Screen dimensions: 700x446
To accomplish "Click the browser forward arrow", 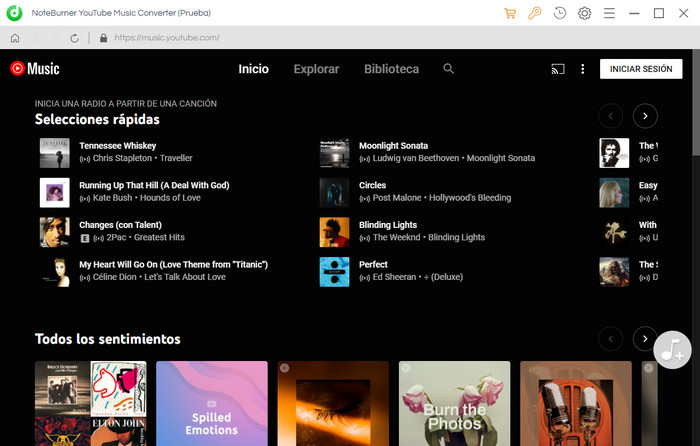I will [x=55, y=38].
